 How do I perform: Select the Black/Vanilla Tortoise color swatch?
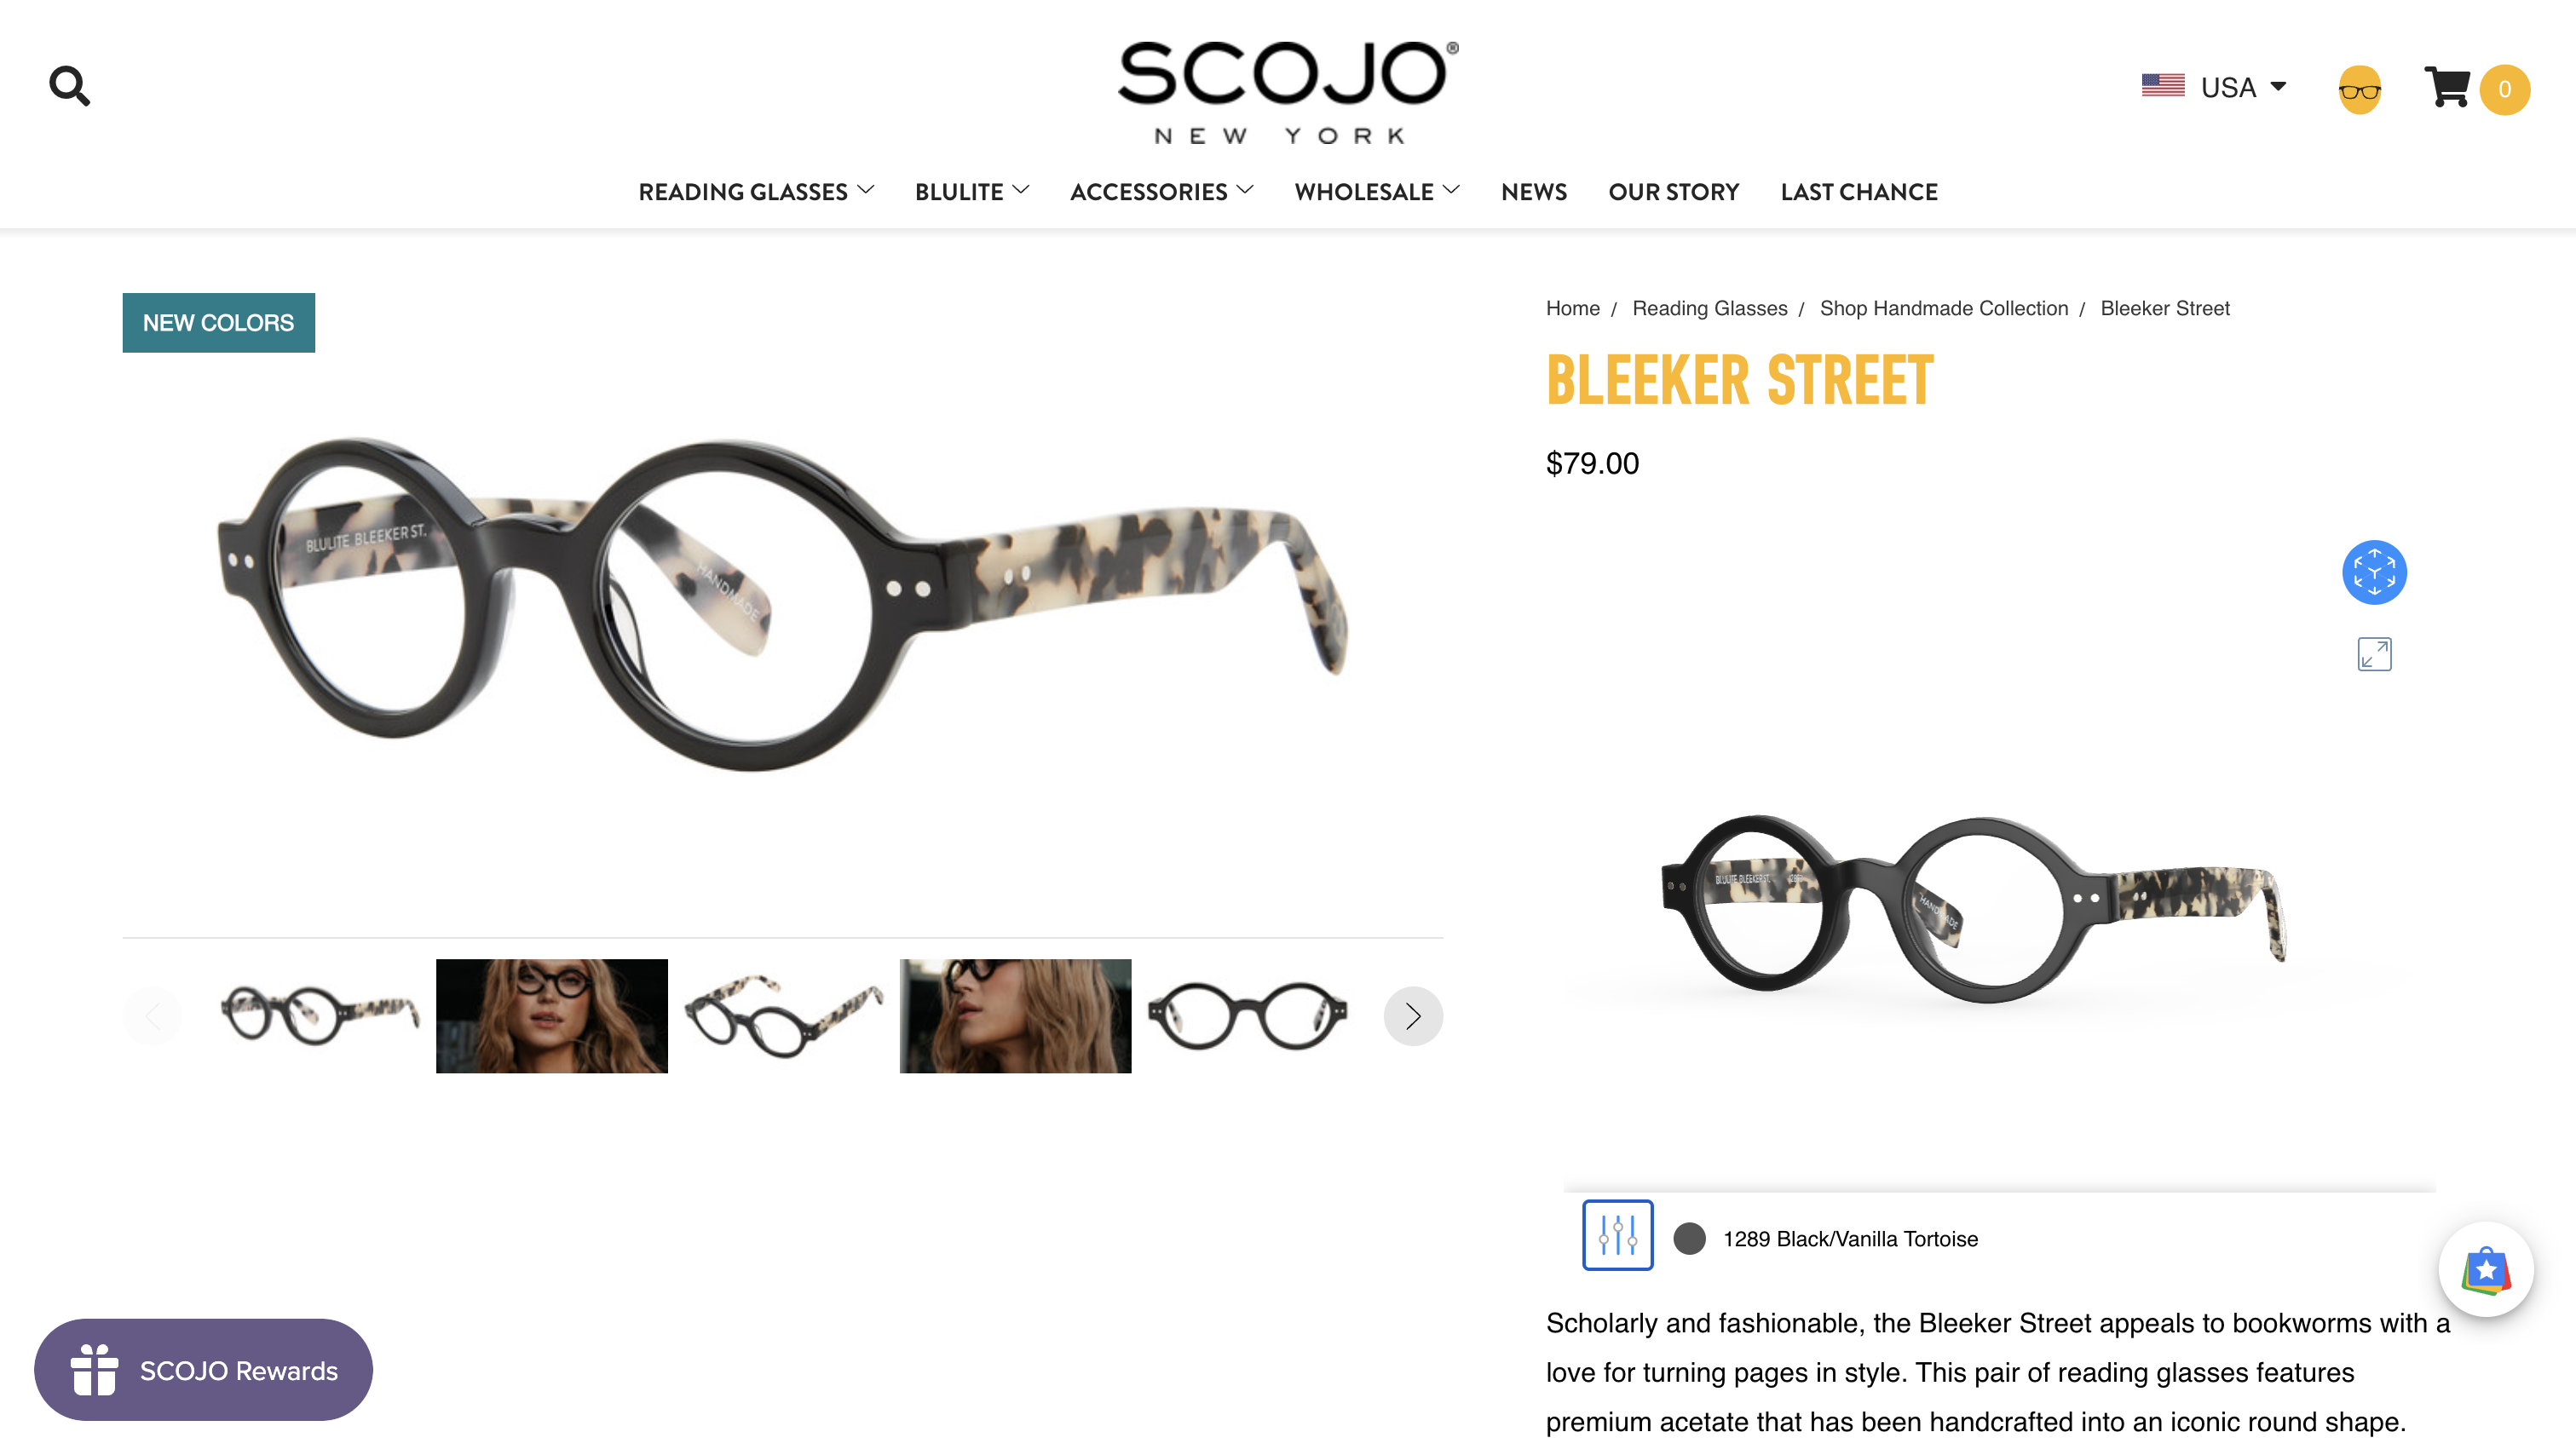pyautogui.click(x=1689, y=1238)
